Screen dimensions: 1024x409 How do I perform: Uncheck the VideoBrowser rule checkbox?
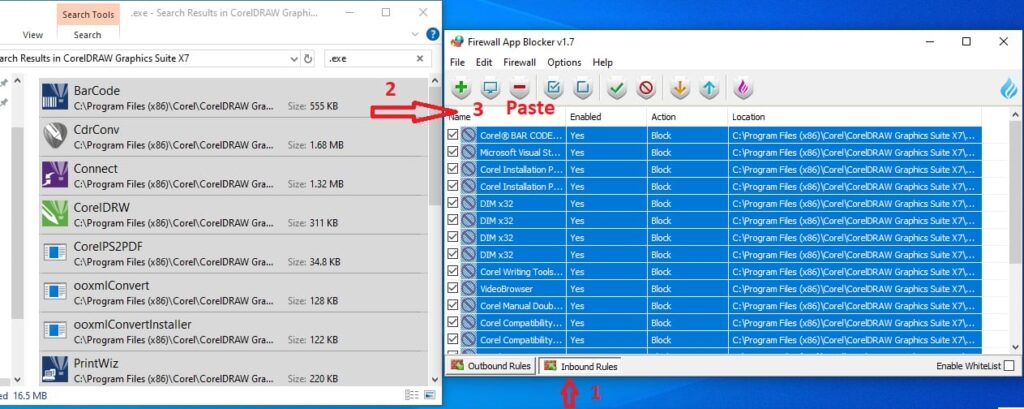click(453, 288)
